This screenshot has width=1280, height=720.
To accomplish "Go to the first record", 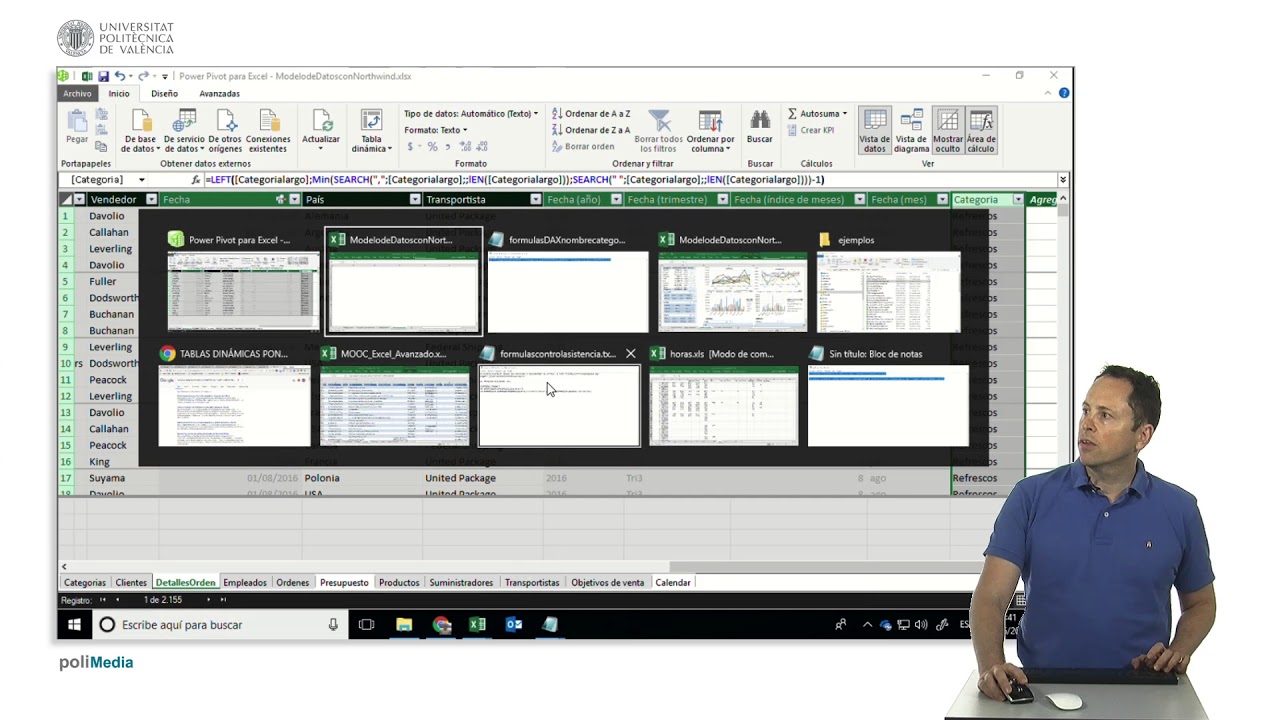I will (x=102, y=600).
